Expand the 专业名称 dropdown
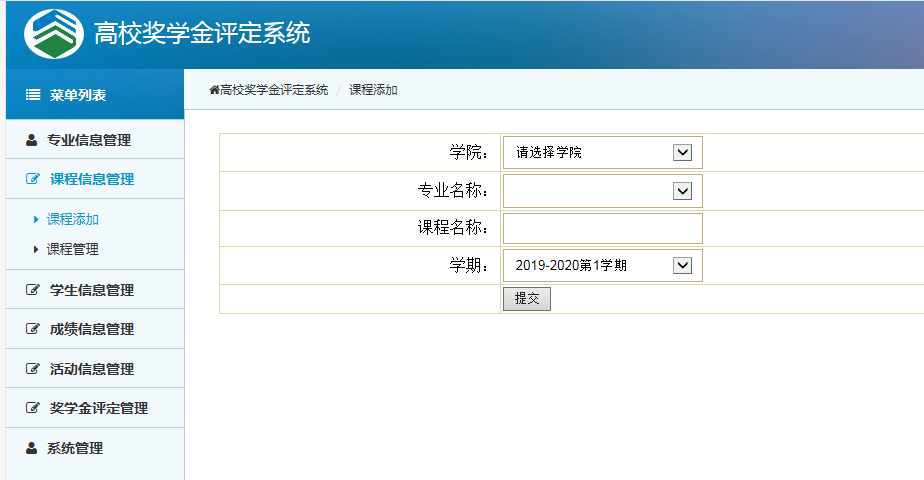924x480 pixels. tap(602, 191)
